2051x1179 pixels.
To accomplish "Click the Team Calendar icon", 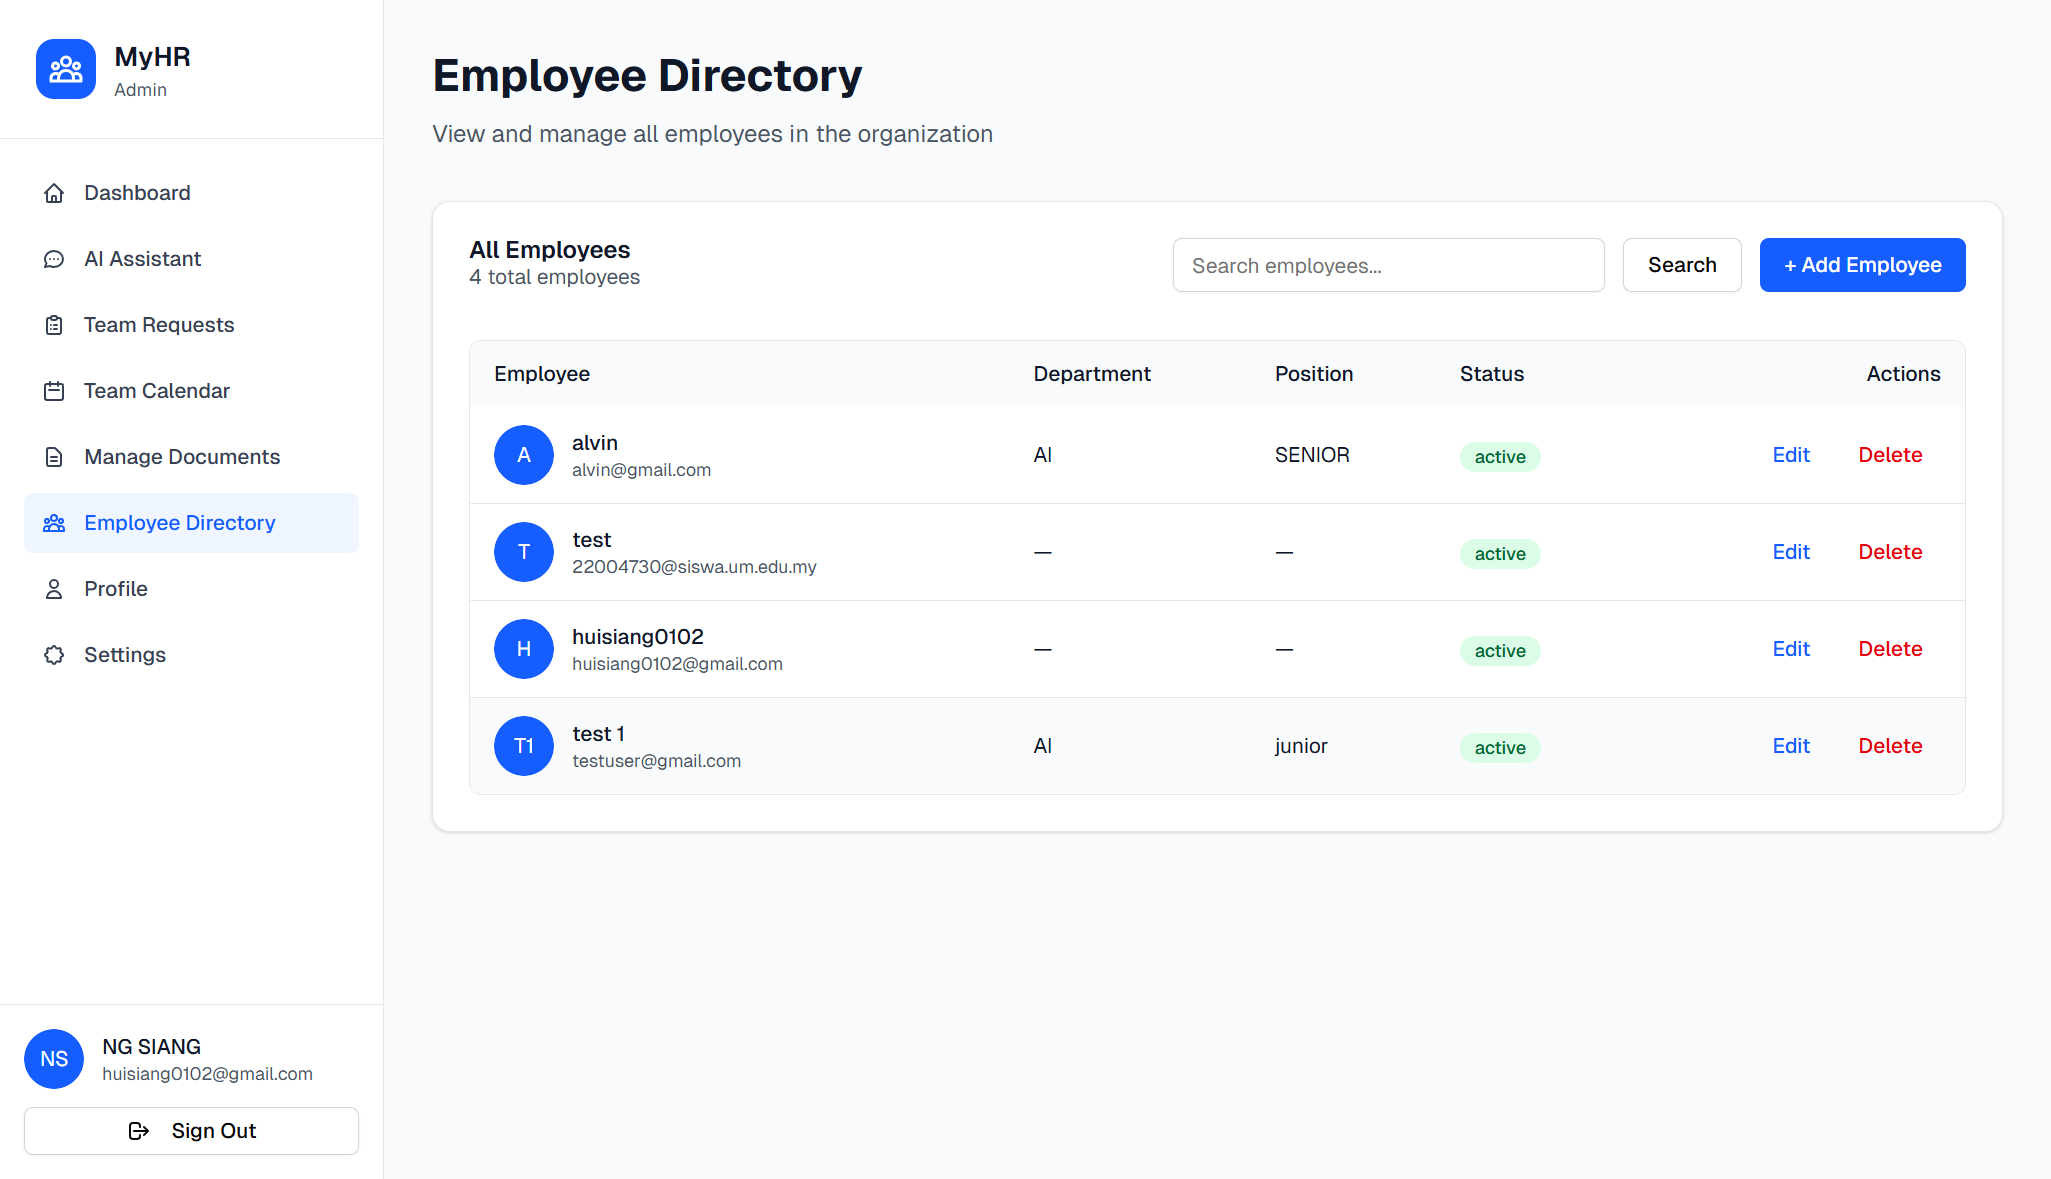I will [x=54, y=391].
